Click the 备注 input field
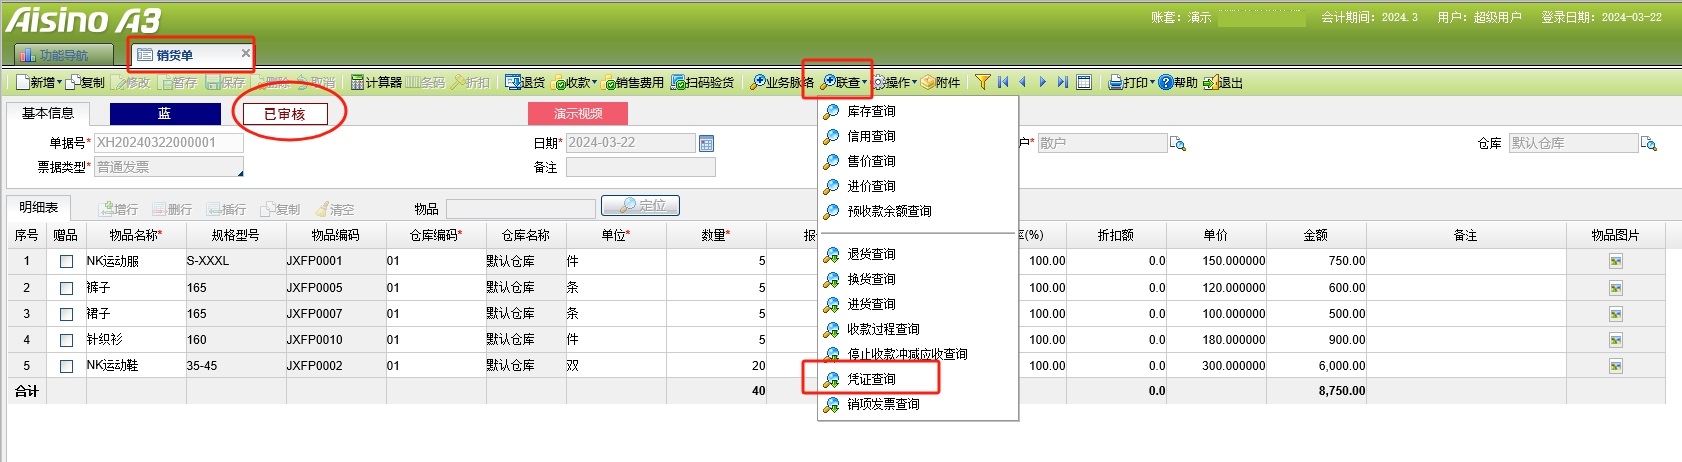The image size is (1682, 462). pos(640,167)
